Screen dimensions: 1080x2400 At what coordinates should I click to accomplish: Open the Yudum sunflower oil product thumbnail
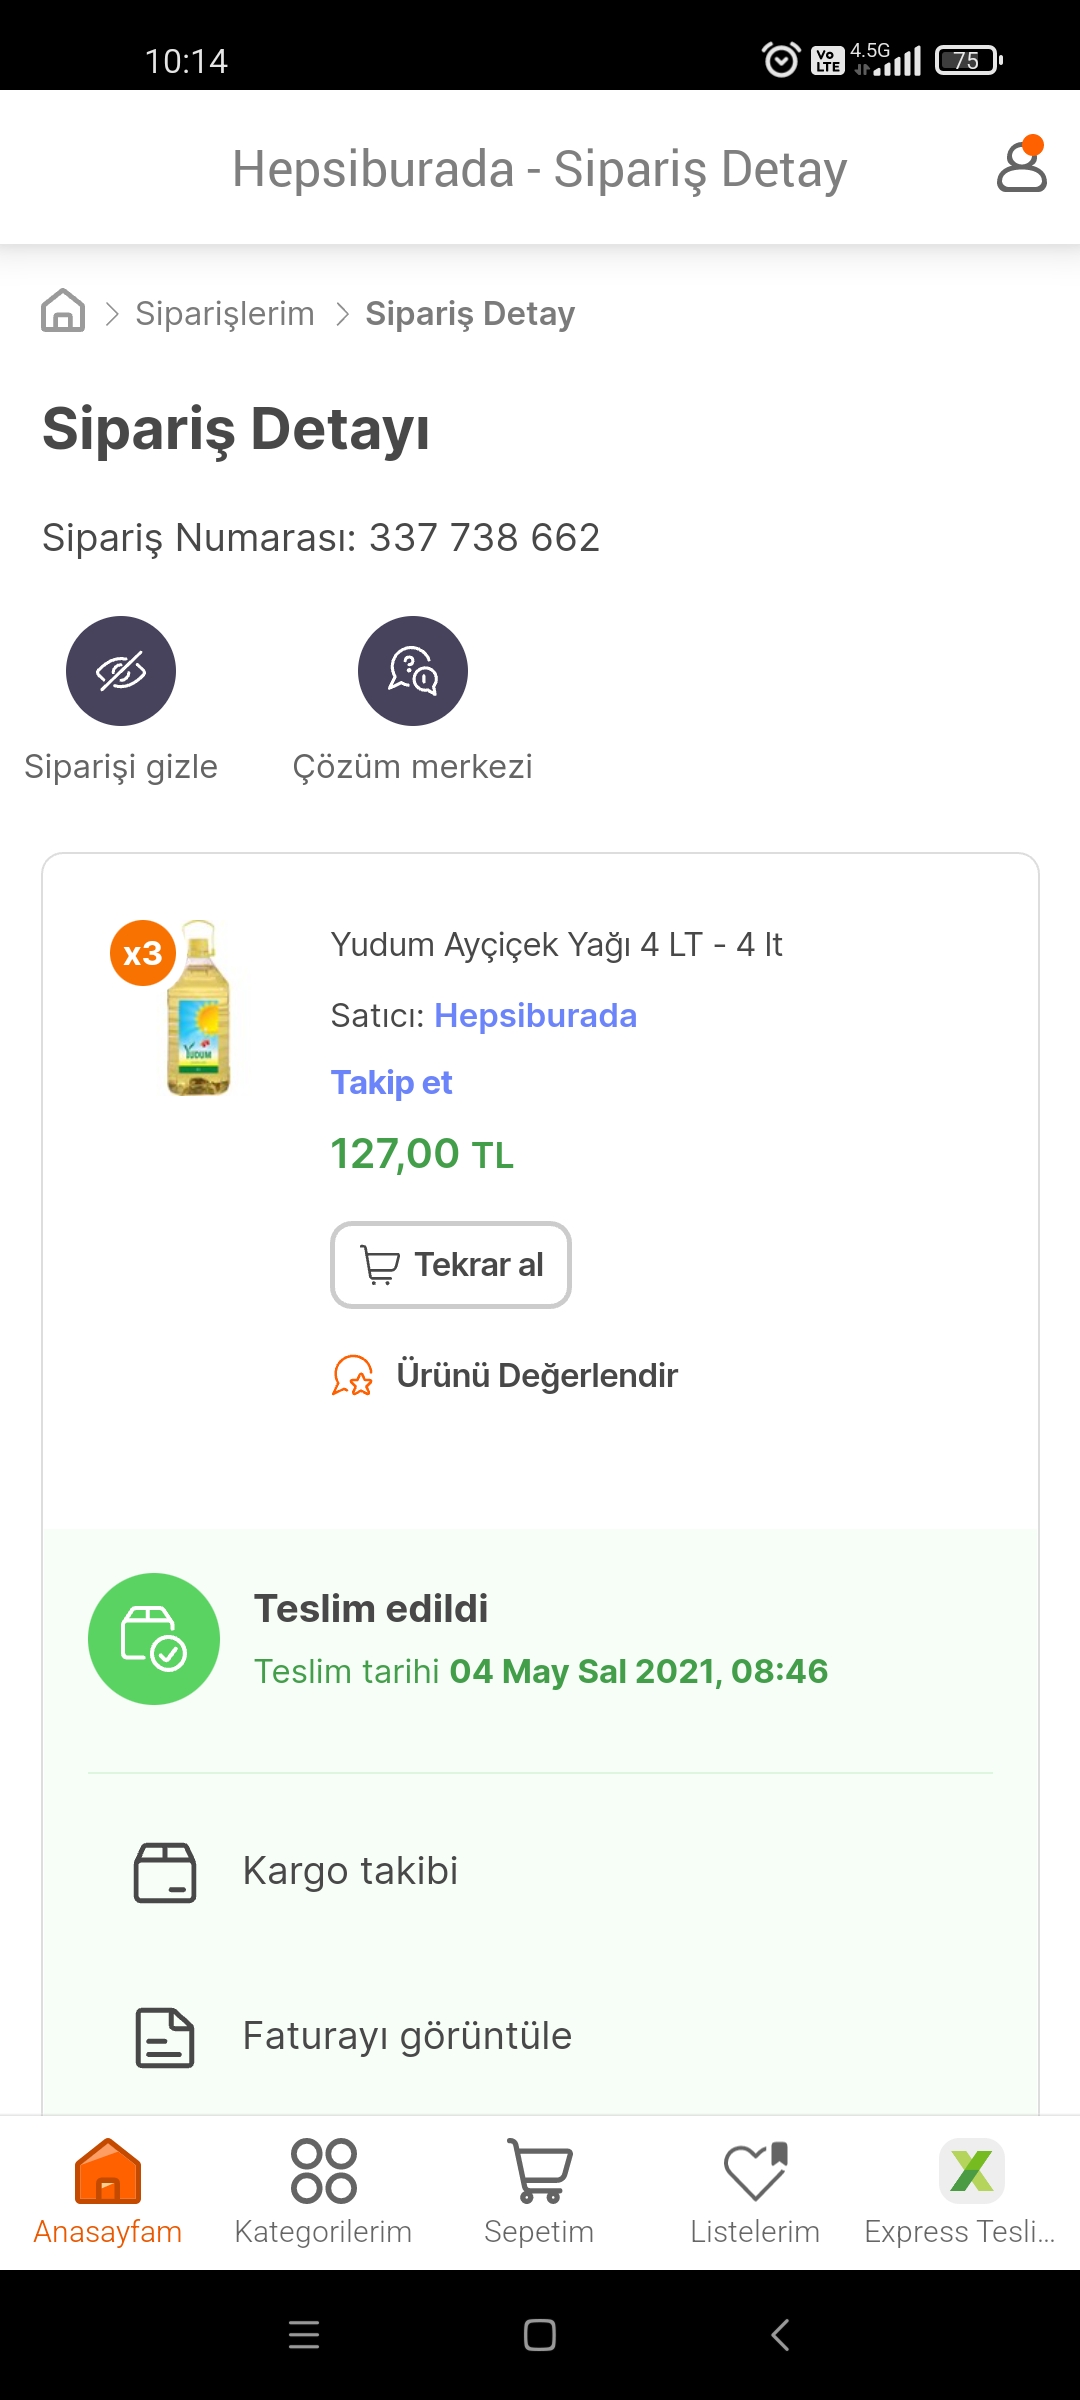click(x=198, y=1008)
